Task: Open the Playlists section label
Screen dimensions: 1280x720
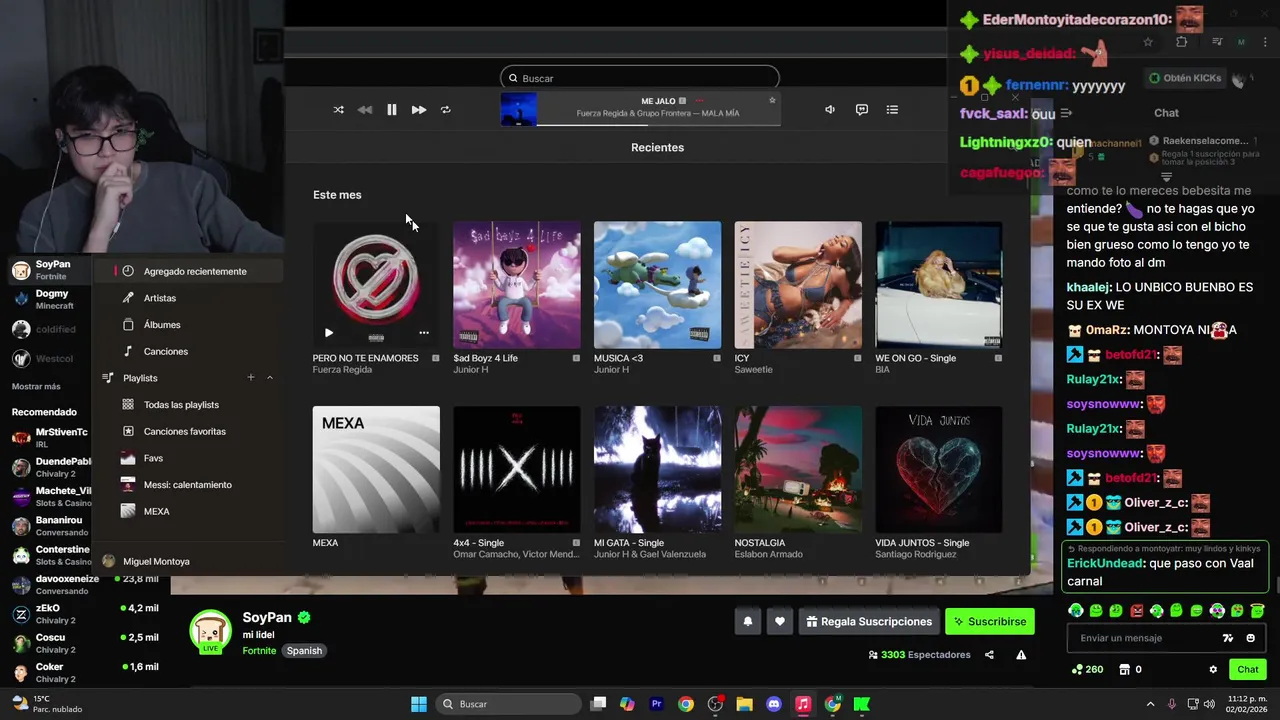Action: click(x=140, y=378)
